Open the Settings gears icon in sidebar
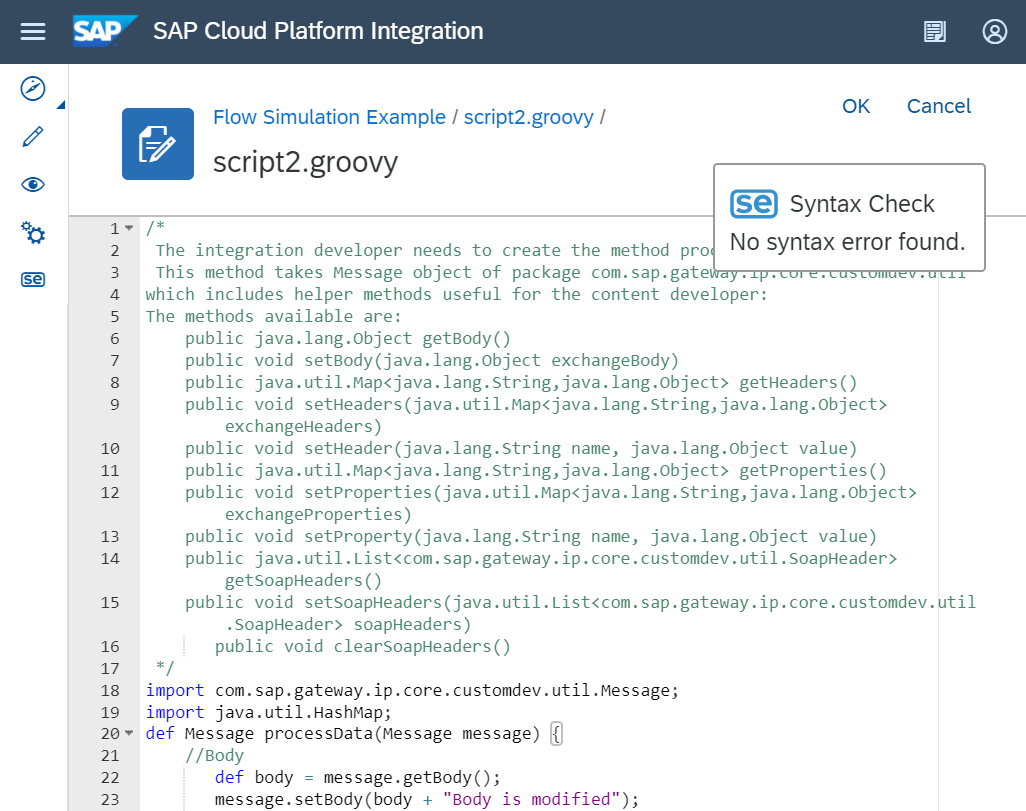1026x811 pixels. (33, 233)
